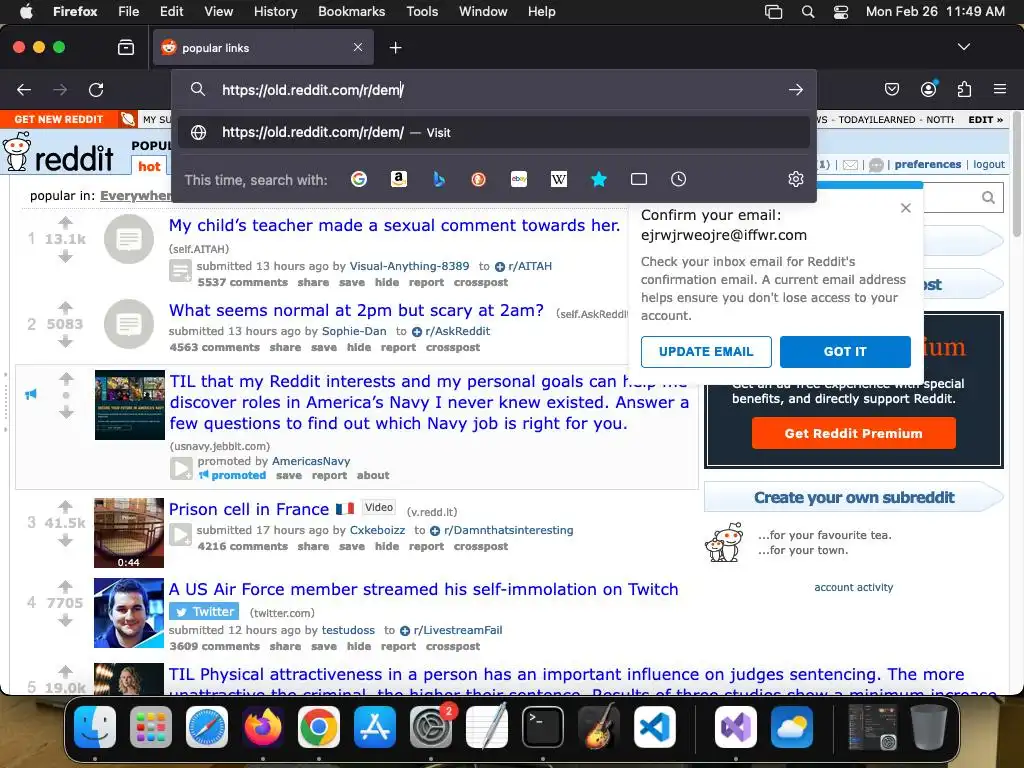Image resolution: width=1024 pixels, height=768 pixels.
Task: Expand text preview of 'My child's teacher' post
Action: pyautogui.click(x=181, y=270)
